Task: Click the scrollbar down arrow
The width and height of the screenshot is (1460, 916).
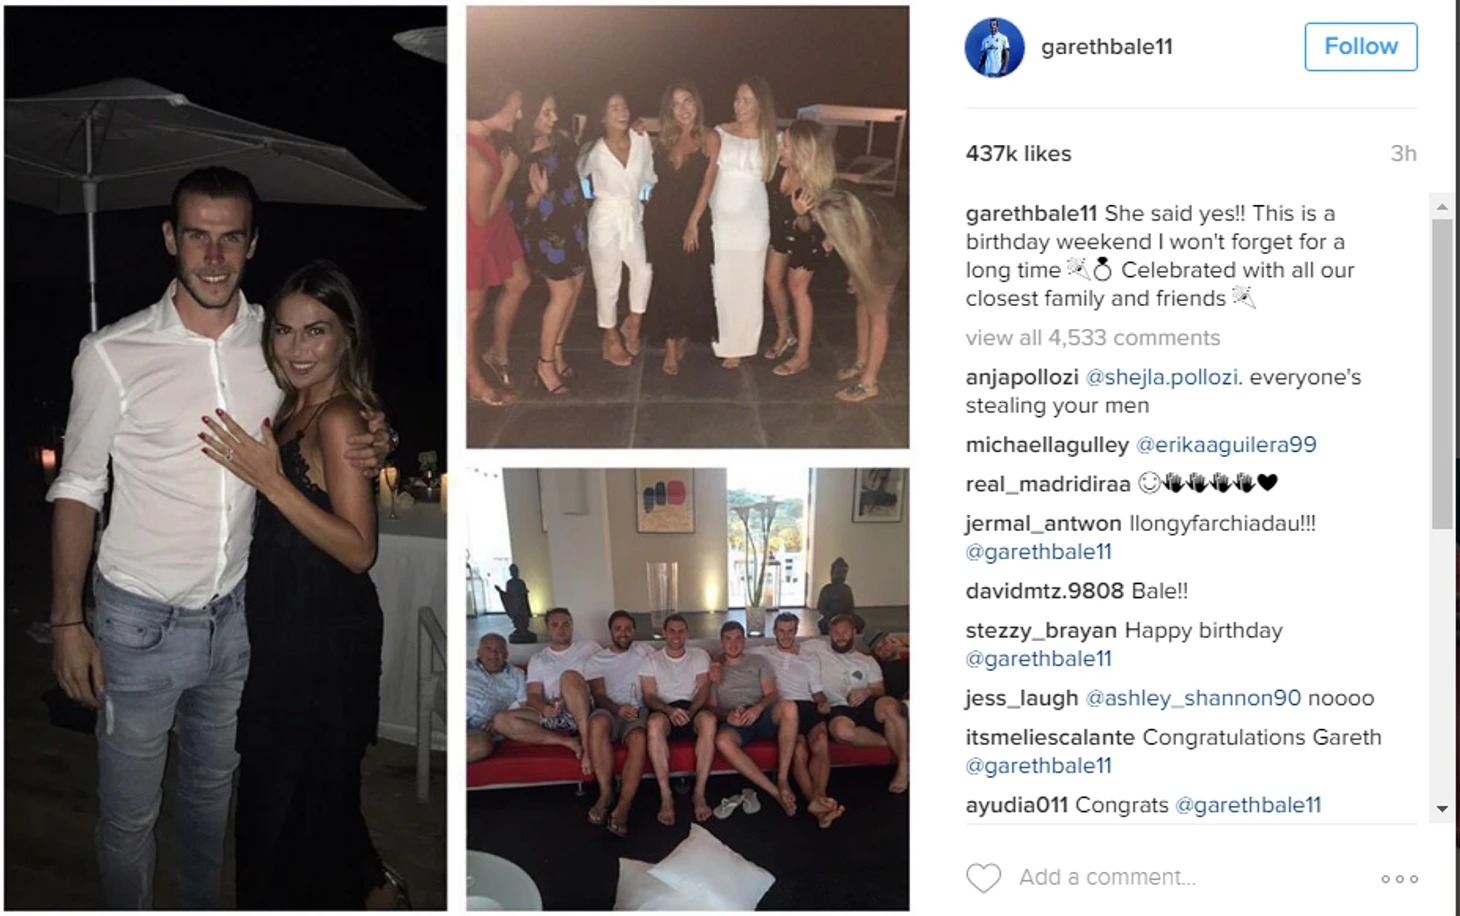Action: pos(1442,809)
